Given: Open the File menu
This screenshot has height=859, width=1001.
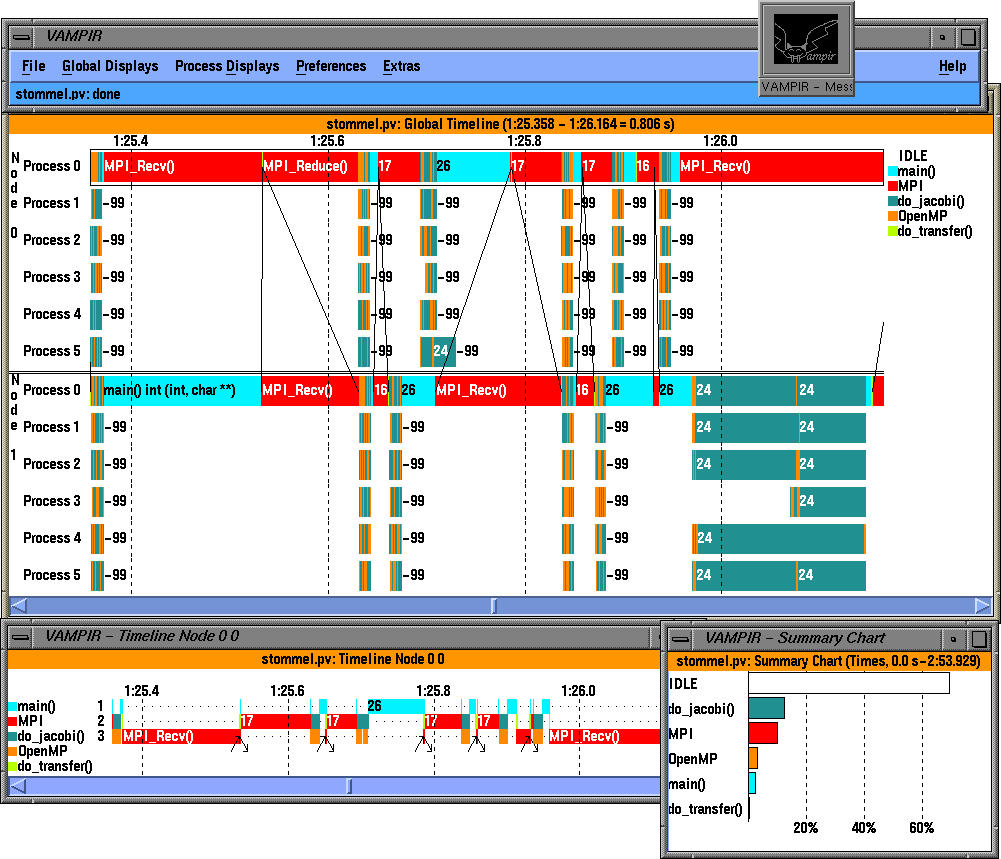Looking at the screenshot, I should click(x=33, y=66).
